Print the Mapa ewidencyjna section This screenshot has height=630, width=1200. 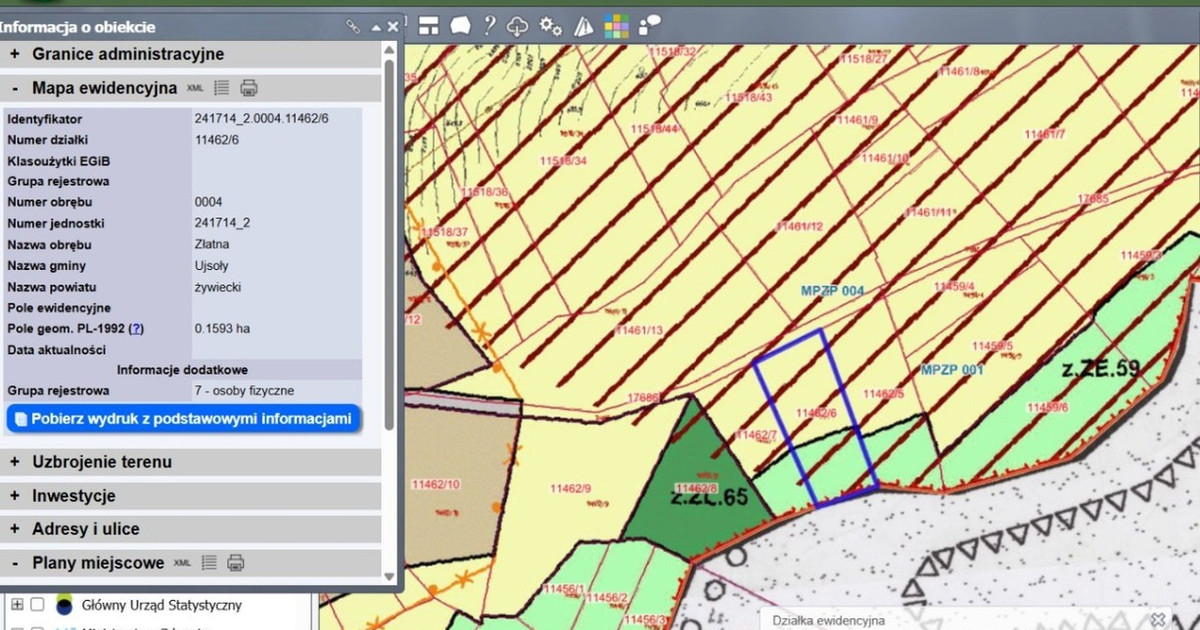pyautogui.click(x=249, y=88)
